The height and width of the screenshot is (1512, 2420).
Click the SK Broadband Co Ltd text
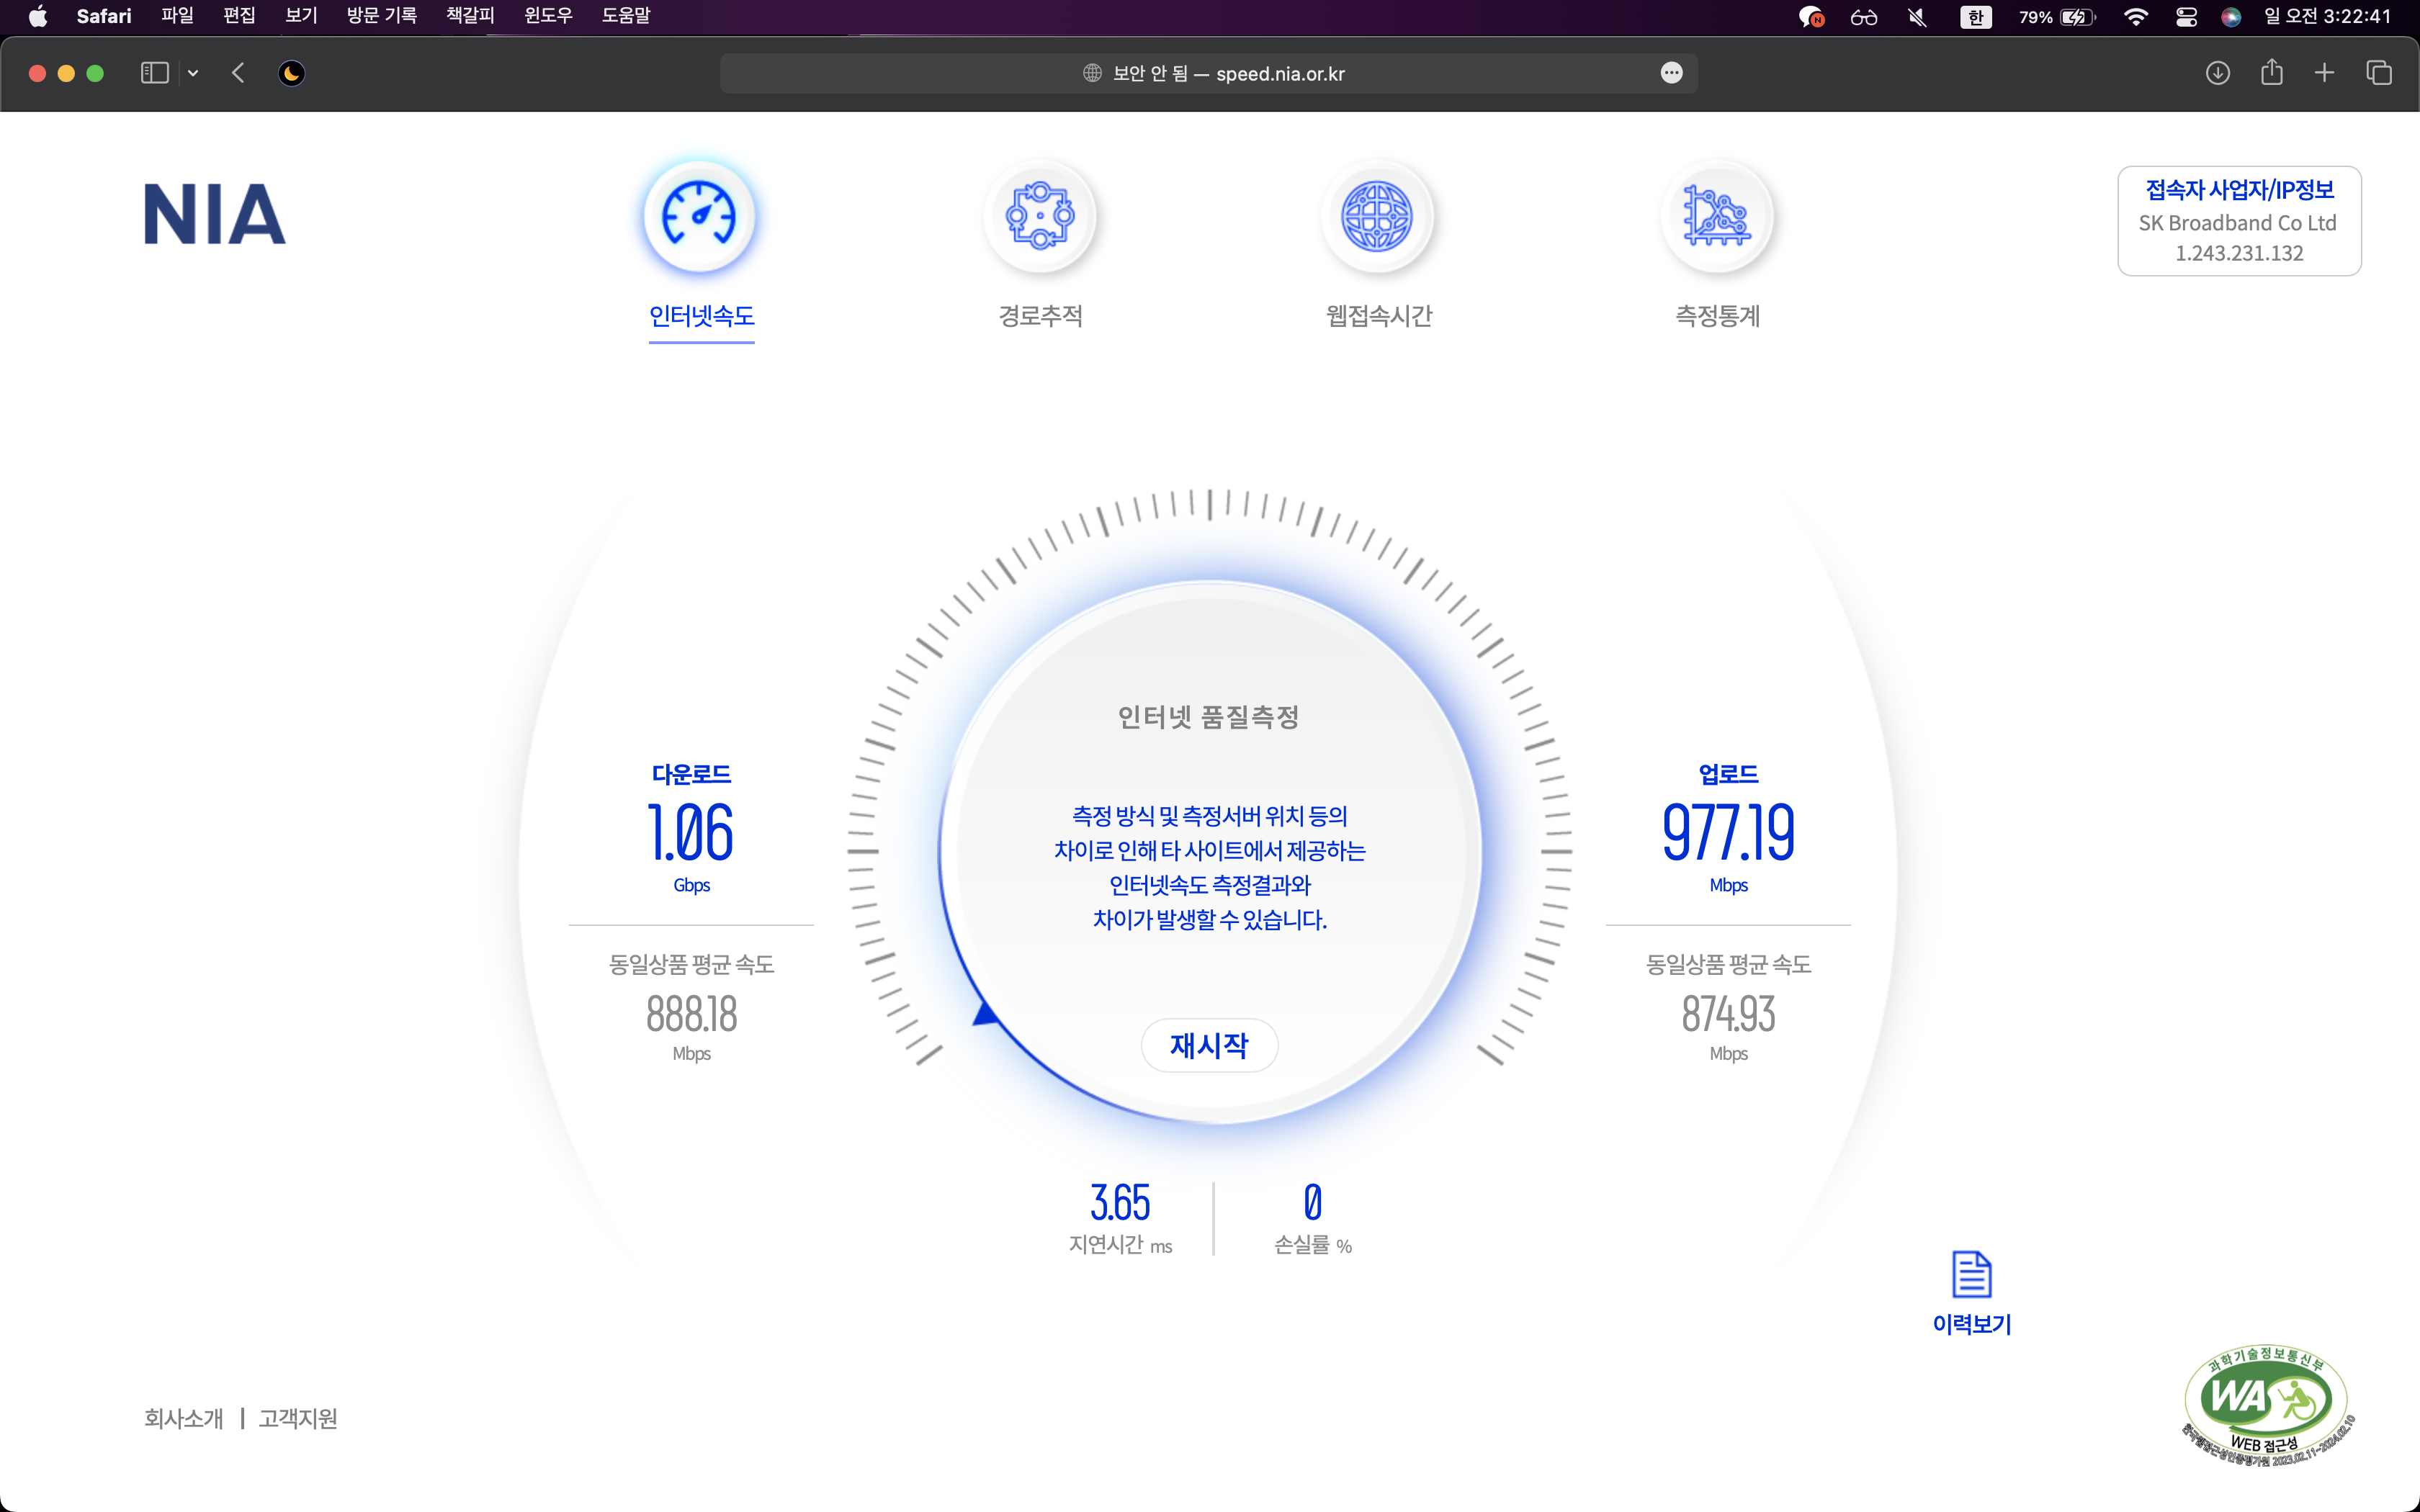[2238, 222]
